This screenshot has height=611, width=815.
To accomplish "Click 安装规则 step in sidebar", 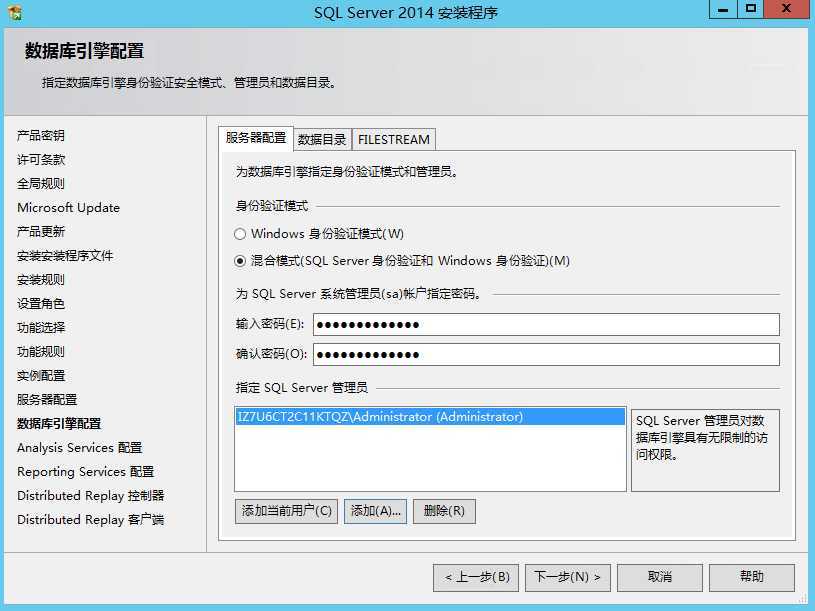I will (x=41, y=280).
